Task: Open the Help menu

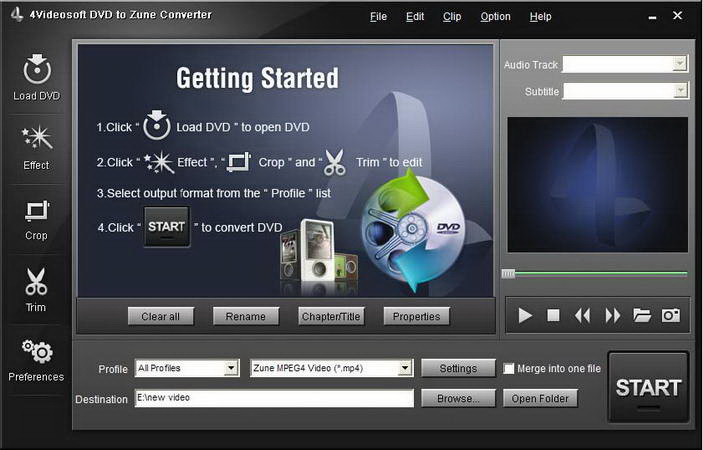Action: click(540, 17)
